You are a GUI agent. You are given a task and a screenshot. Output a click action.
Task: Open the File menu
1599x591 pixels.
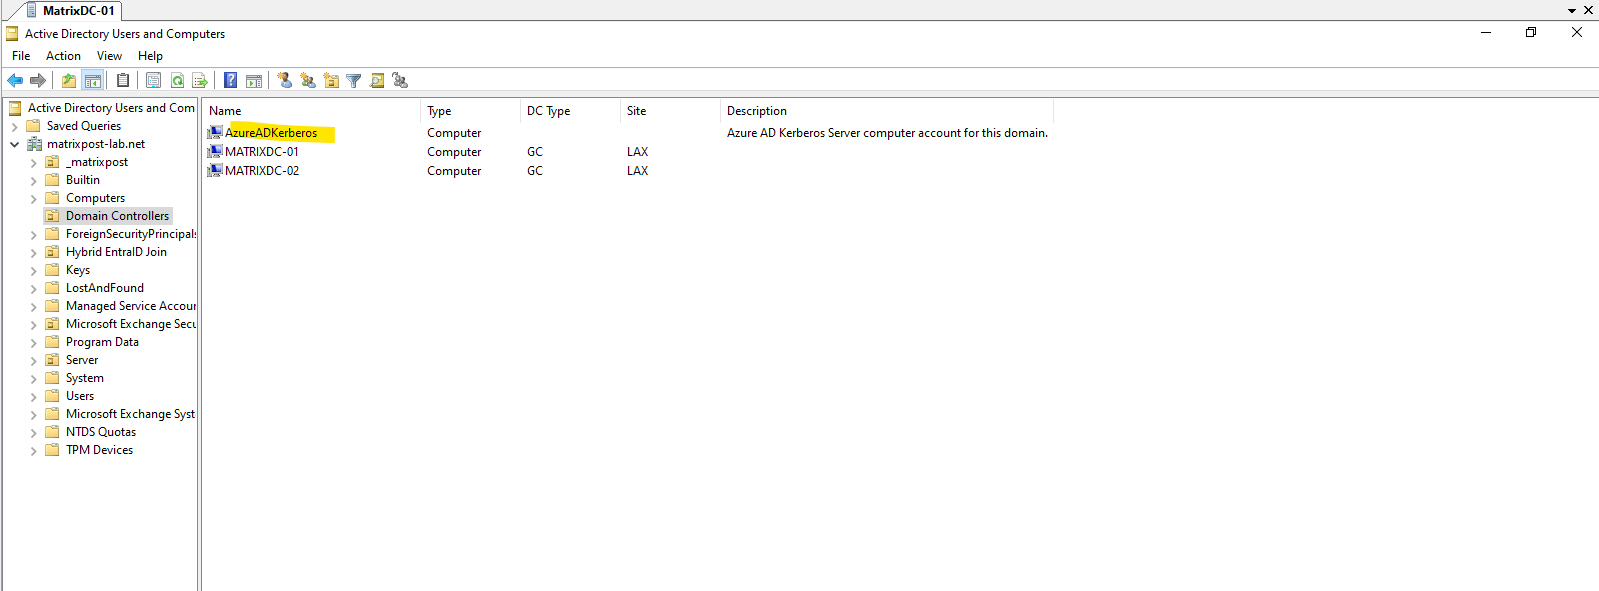(x=21, y=56)
